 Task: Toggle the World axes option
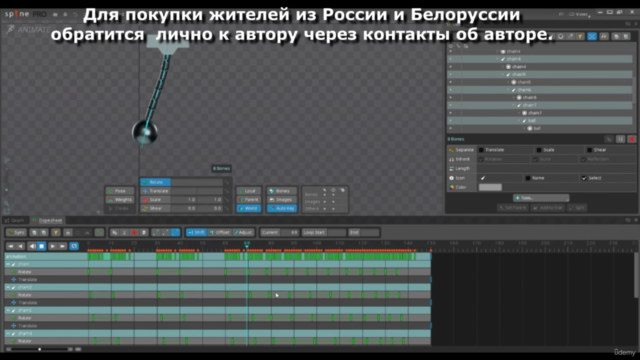point(249,208)
